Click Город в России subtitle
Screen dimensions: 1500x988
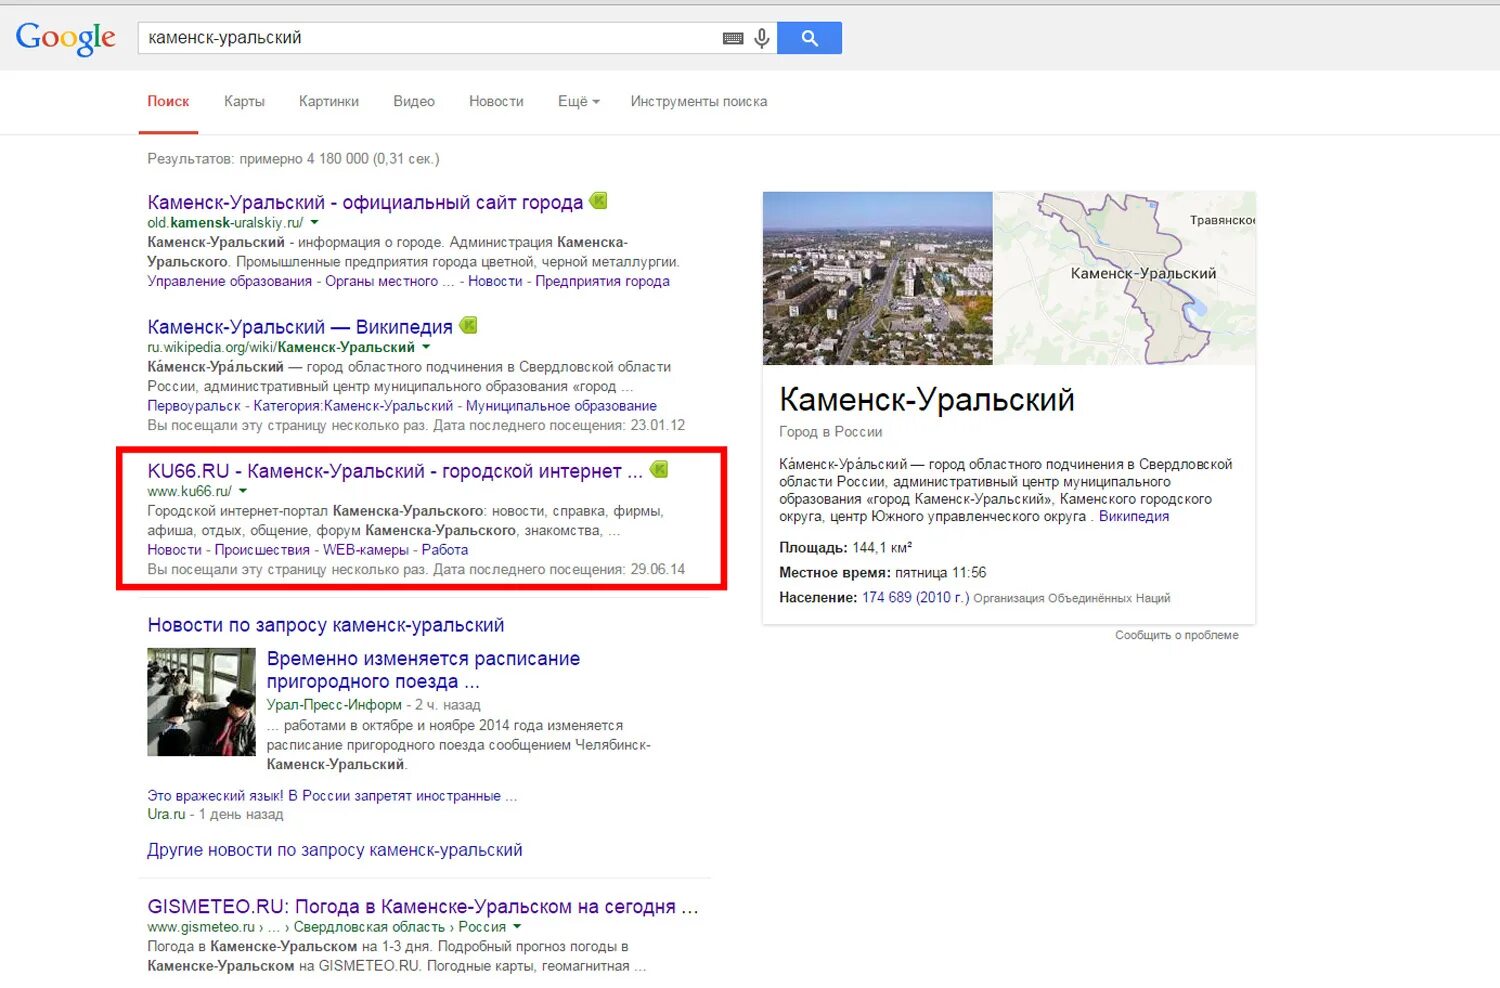[831, 431]
